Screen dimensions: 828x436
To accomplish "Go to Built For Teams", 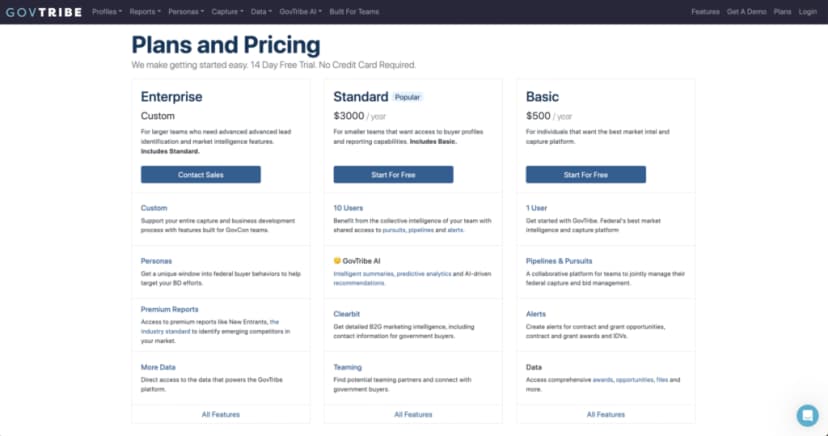I will tap(354, 12).
